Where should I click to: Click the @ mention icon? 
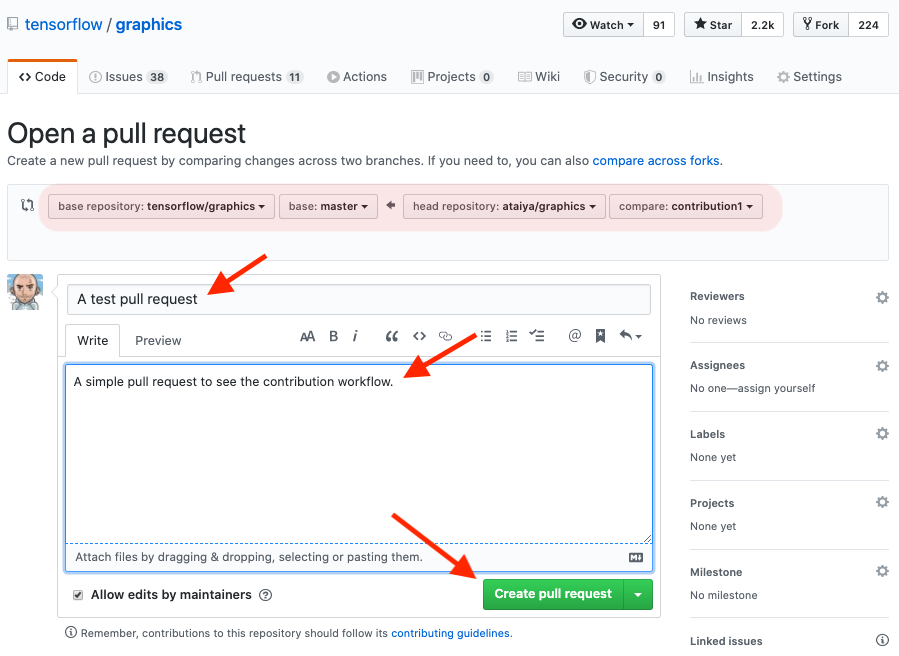pyautogui.click(x=574, y=337)
